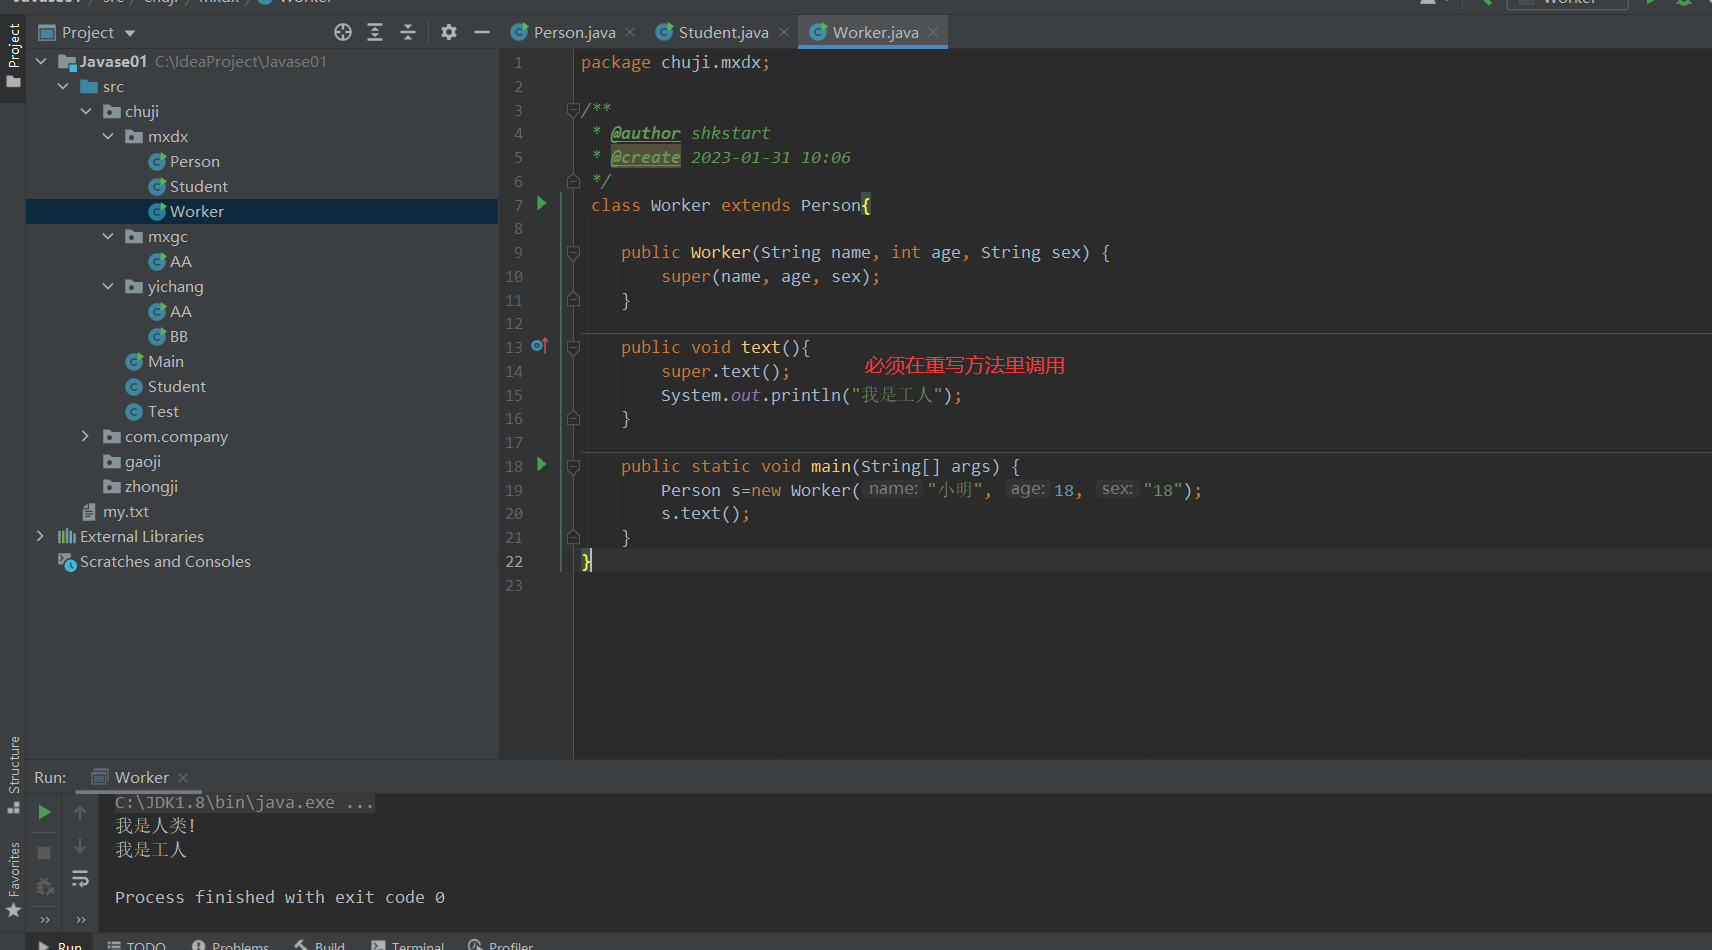Open the Structure side panel

14,765
